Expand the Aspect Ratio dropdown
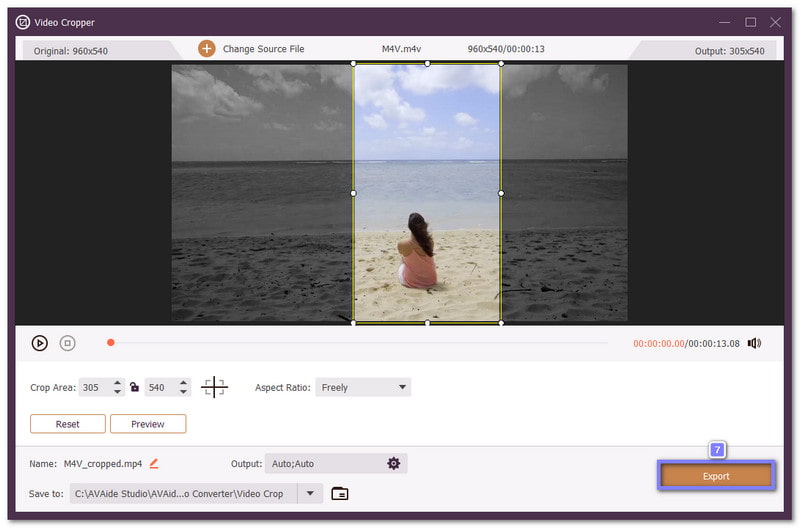 [x=403, y=387]
